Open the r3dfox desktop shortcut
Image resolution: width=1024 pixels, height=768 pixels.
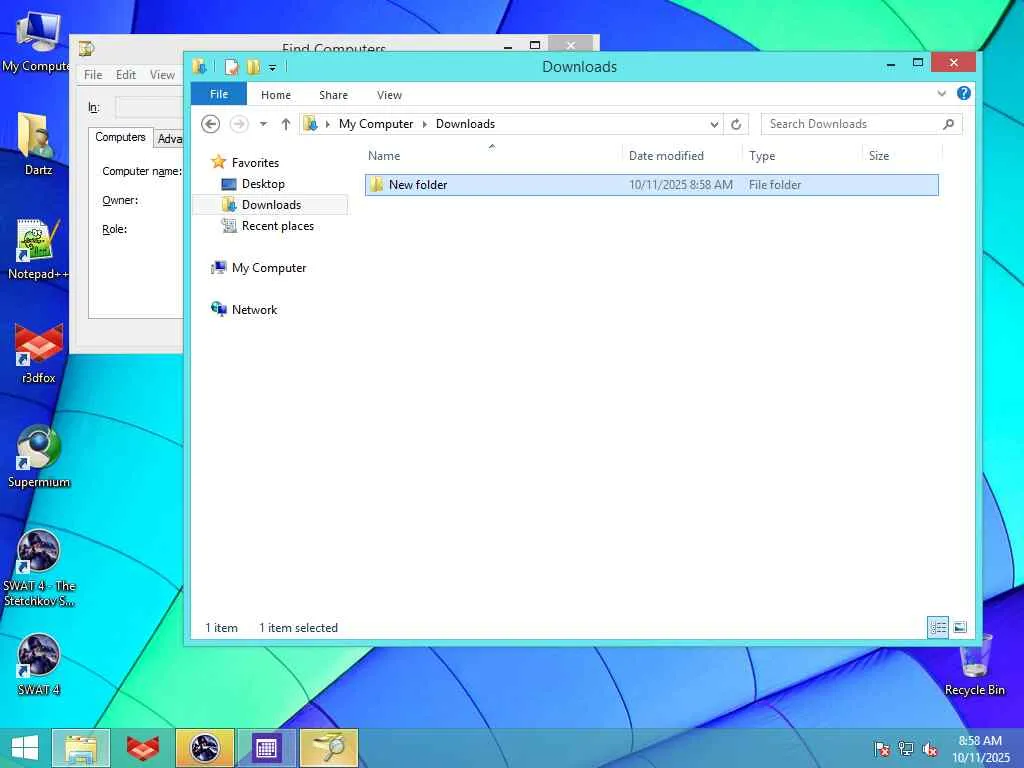tap(38, 353)
